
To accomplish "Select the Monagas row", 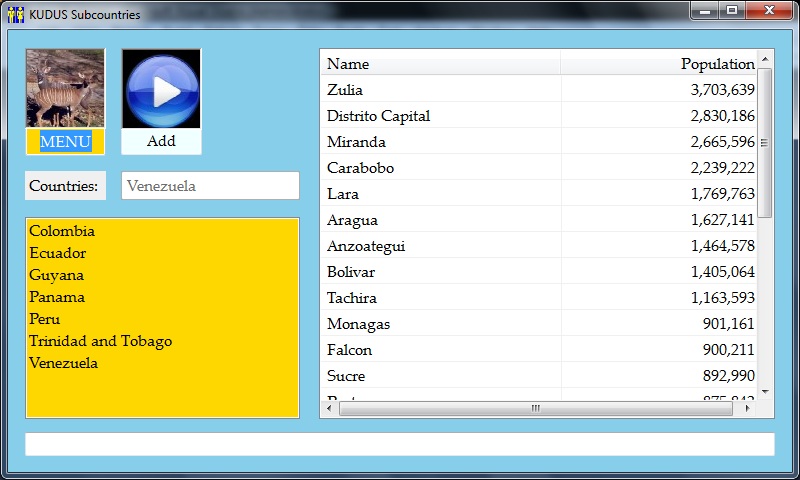I will coord(539,324).
